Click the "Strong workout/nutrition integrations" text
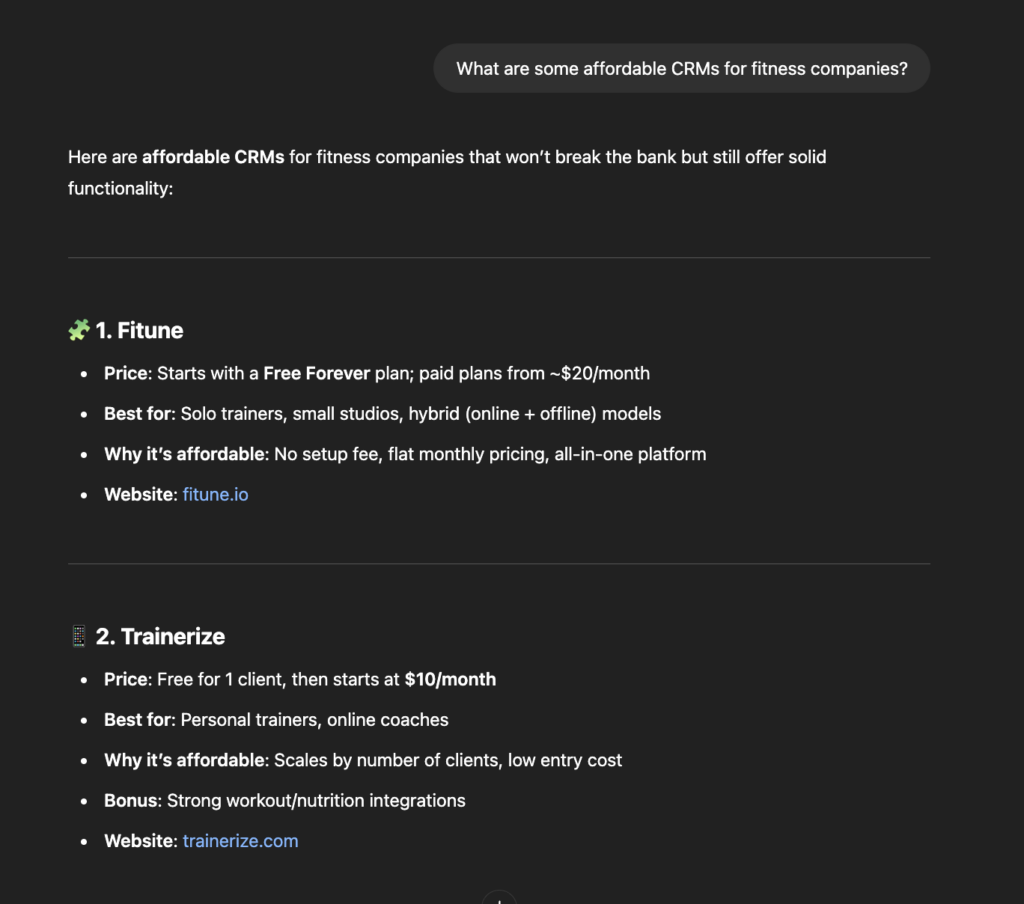This screenshot has width=1024, height=904. click(x=316, y=800)
